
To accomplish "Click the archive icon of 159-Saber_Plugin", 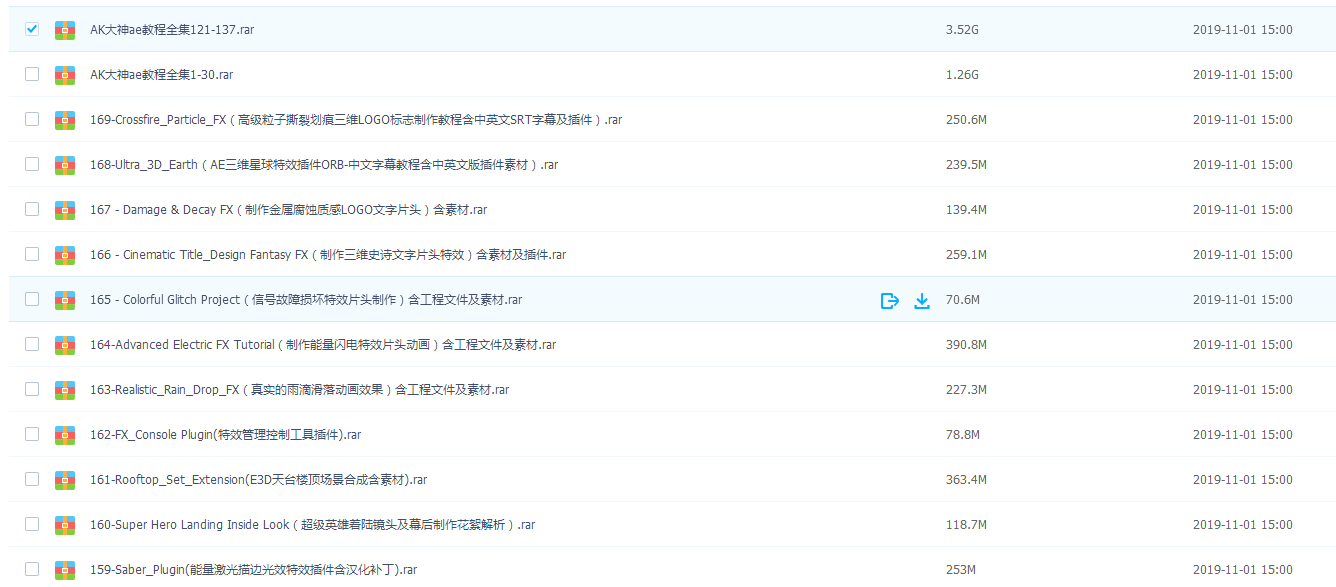I will tap(65, 570).
